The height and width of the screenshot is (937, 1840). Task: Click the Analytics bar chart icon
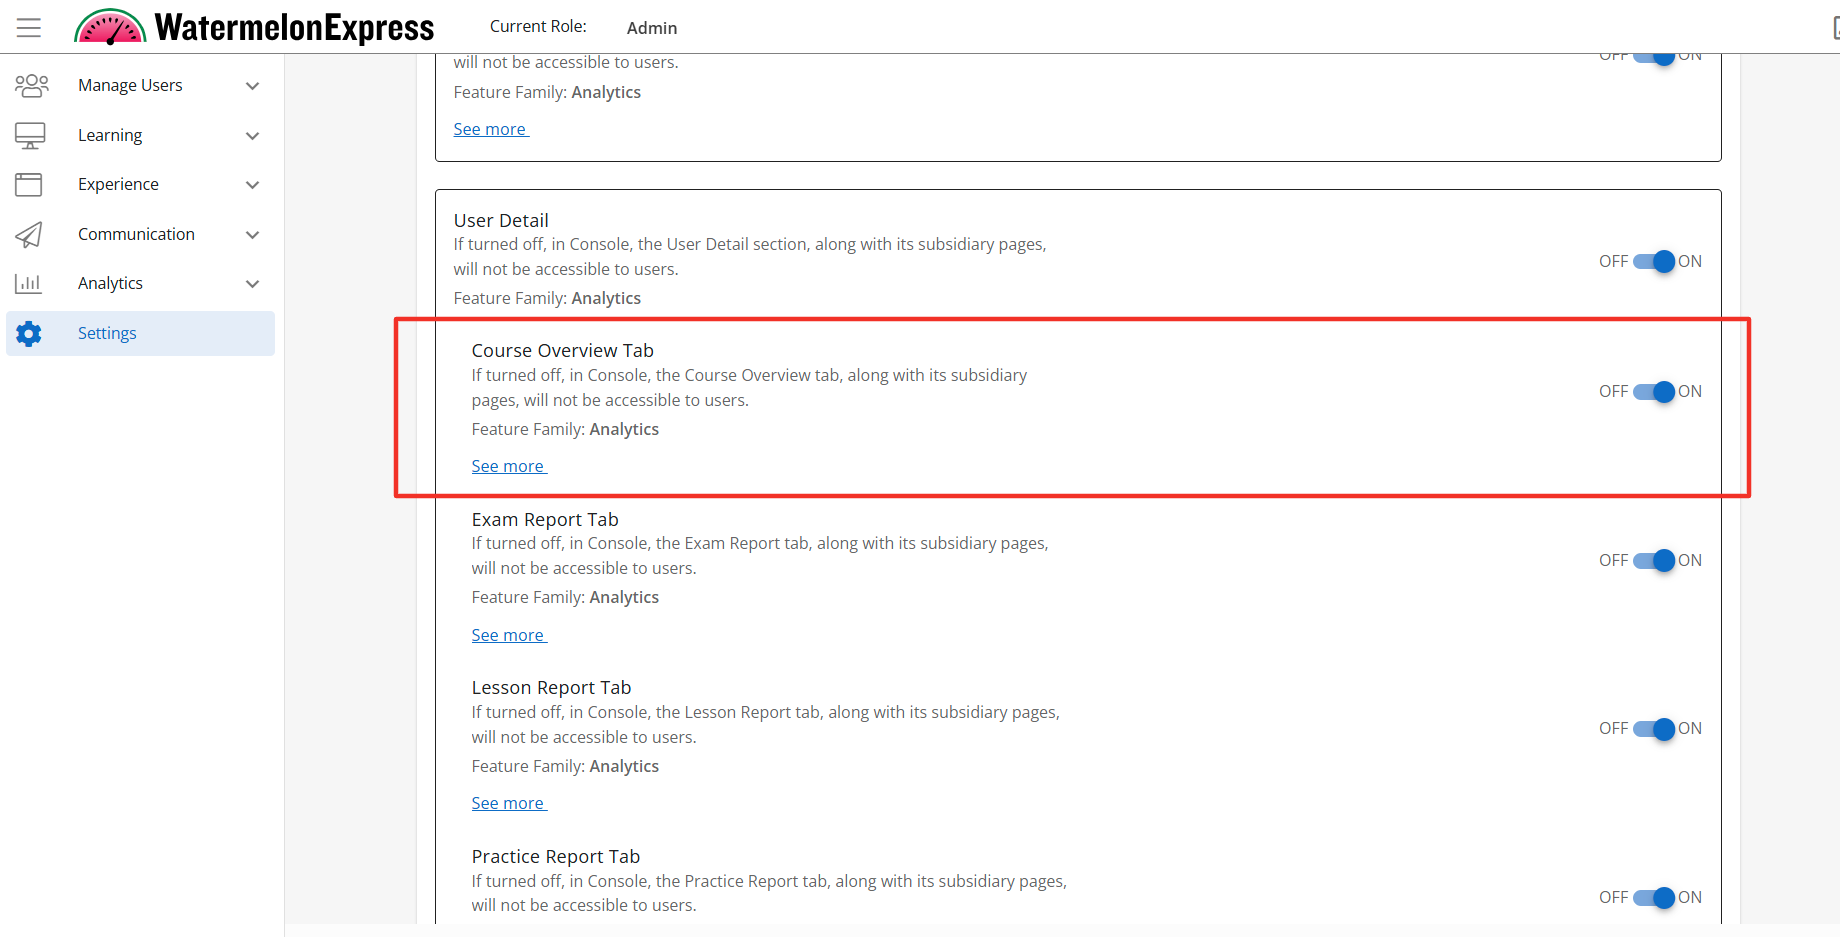click(x=29, y=283)
